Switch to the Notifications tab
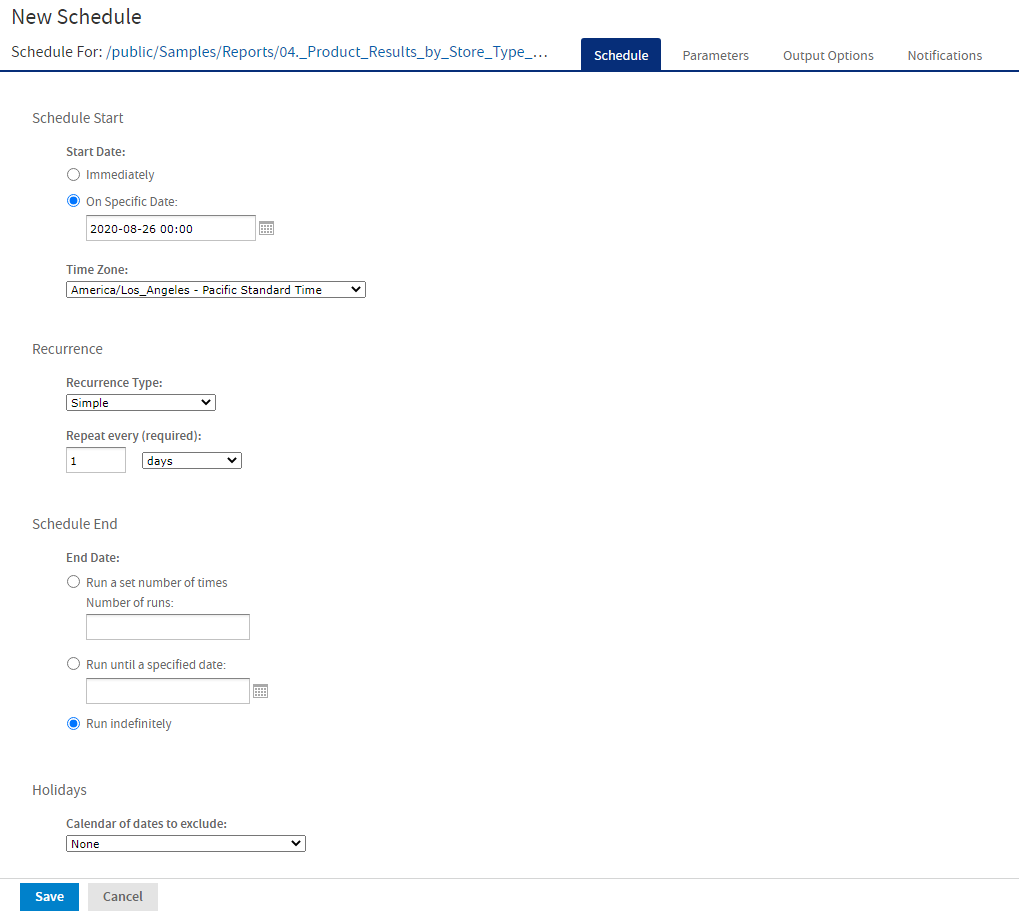Image resolution: width=1019 pixels, height=914 pixels. click(x=944, y=55)
